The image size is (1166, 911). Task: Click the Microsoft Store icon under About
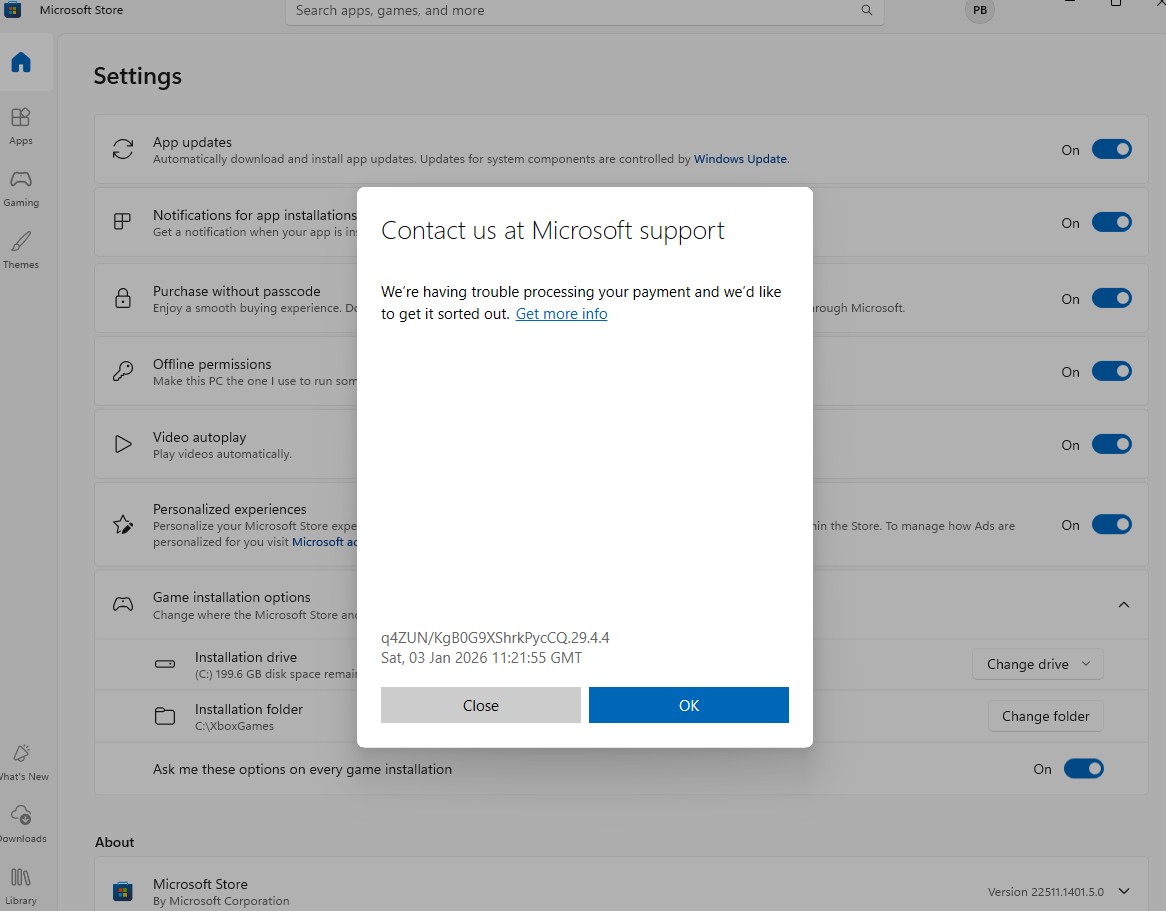[x=123, y=891]
